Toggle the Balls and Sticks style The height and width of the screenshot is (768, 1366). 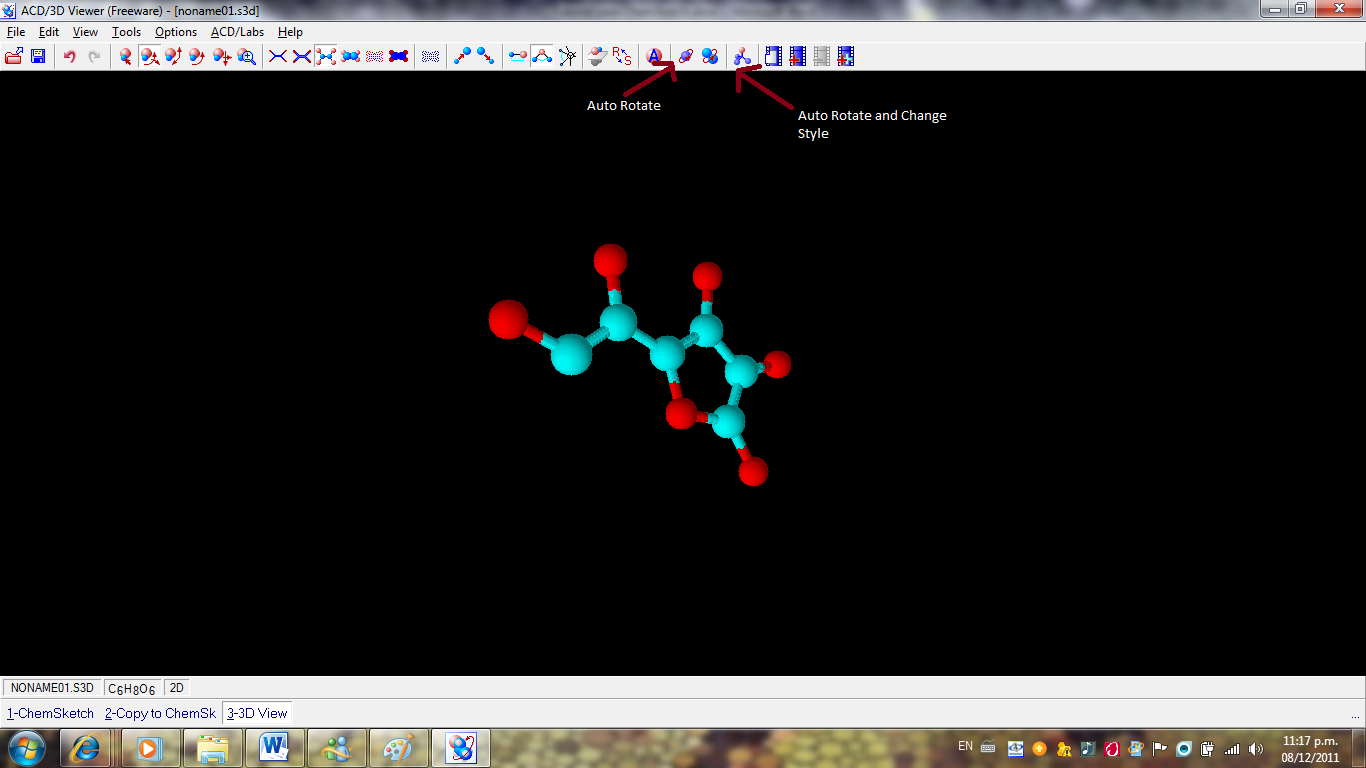pos(328,56)
